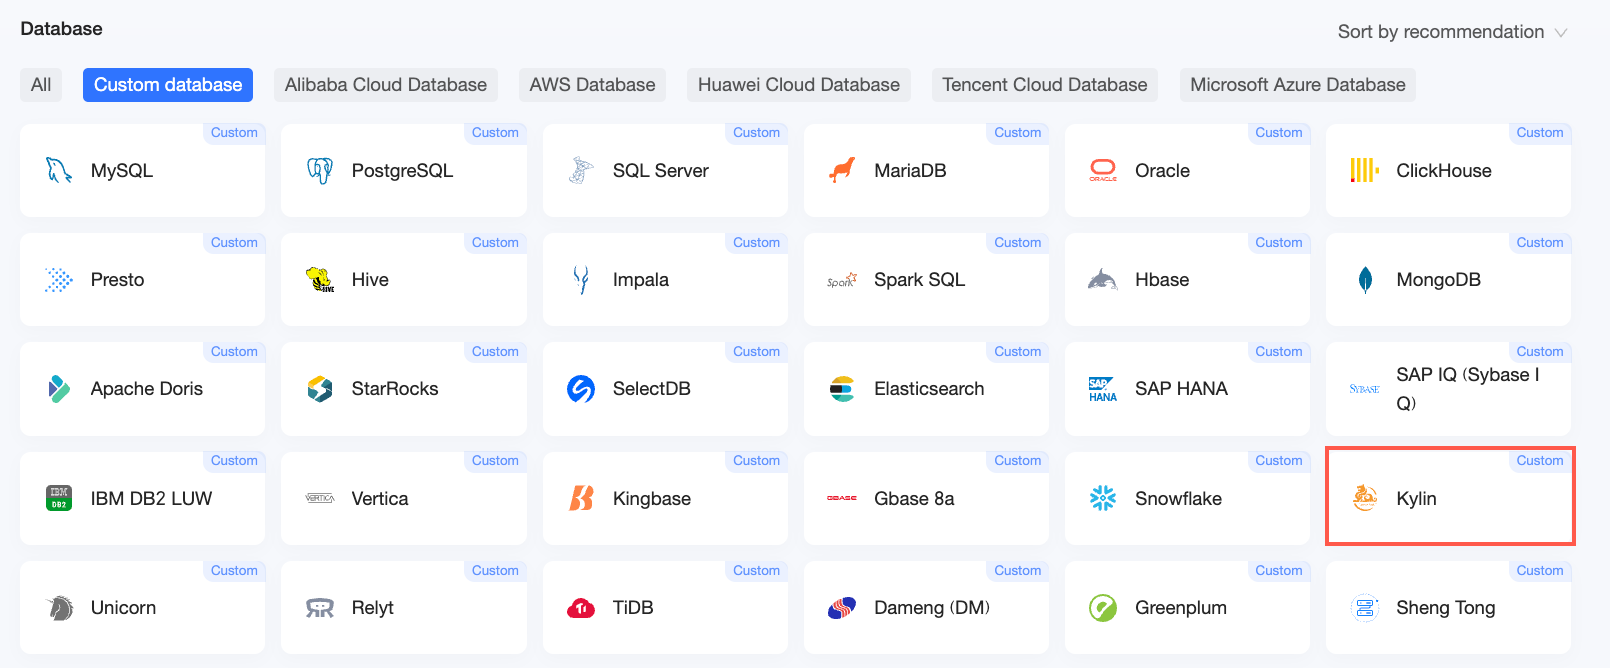Choose the Elasticsearch label text
This screenshot has height=668, width=1610.
coord(929,389)
